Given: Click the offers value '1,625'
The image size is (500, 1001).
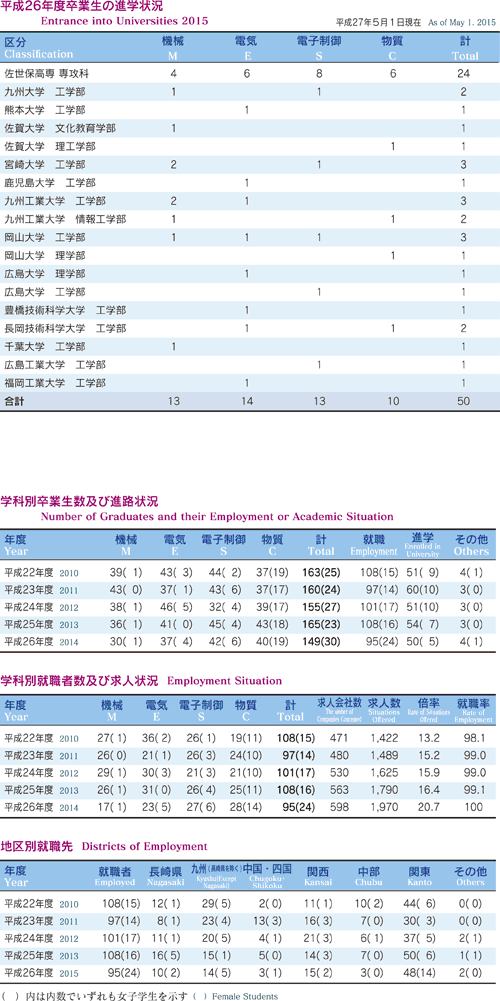Looking at the screenshot, I should [x=384, y=772].
